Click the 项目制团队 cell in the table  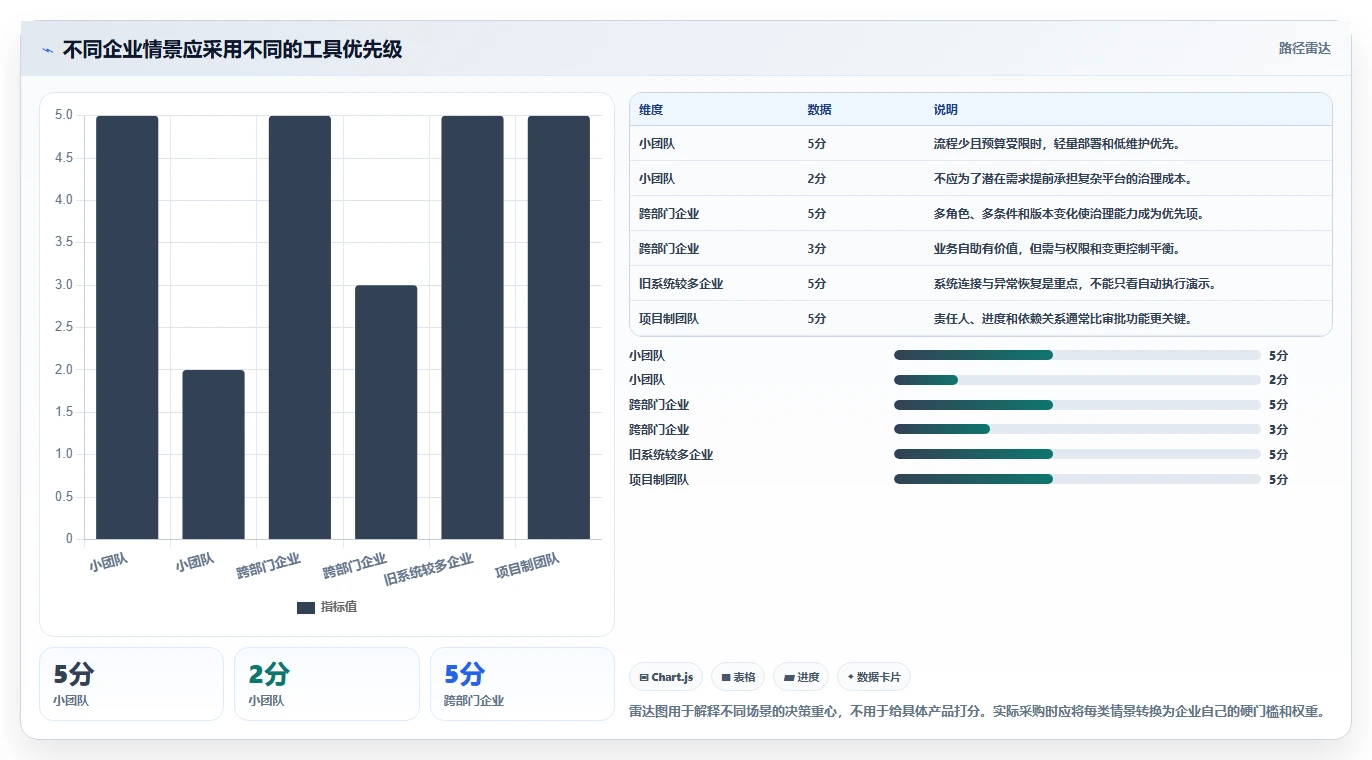[x=669, y=319]
